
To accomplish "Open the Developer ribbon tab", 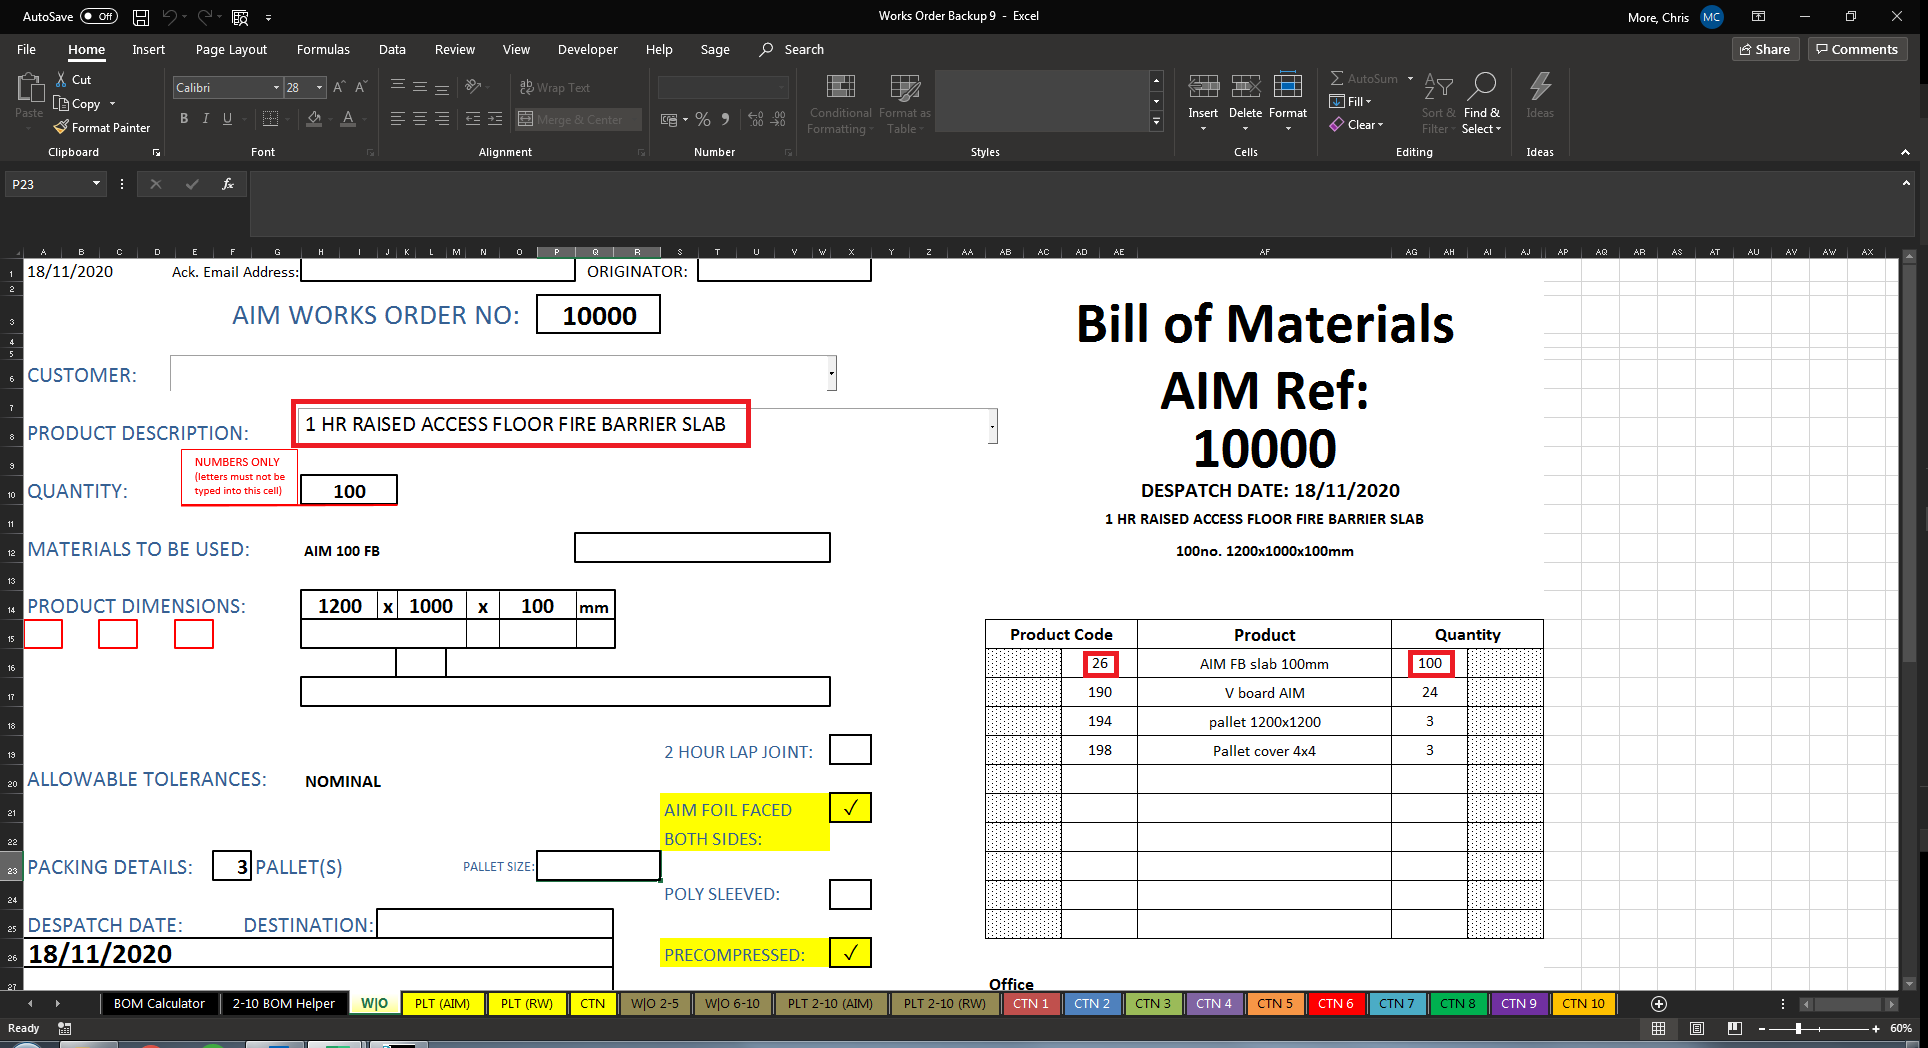I will point(587,49).
